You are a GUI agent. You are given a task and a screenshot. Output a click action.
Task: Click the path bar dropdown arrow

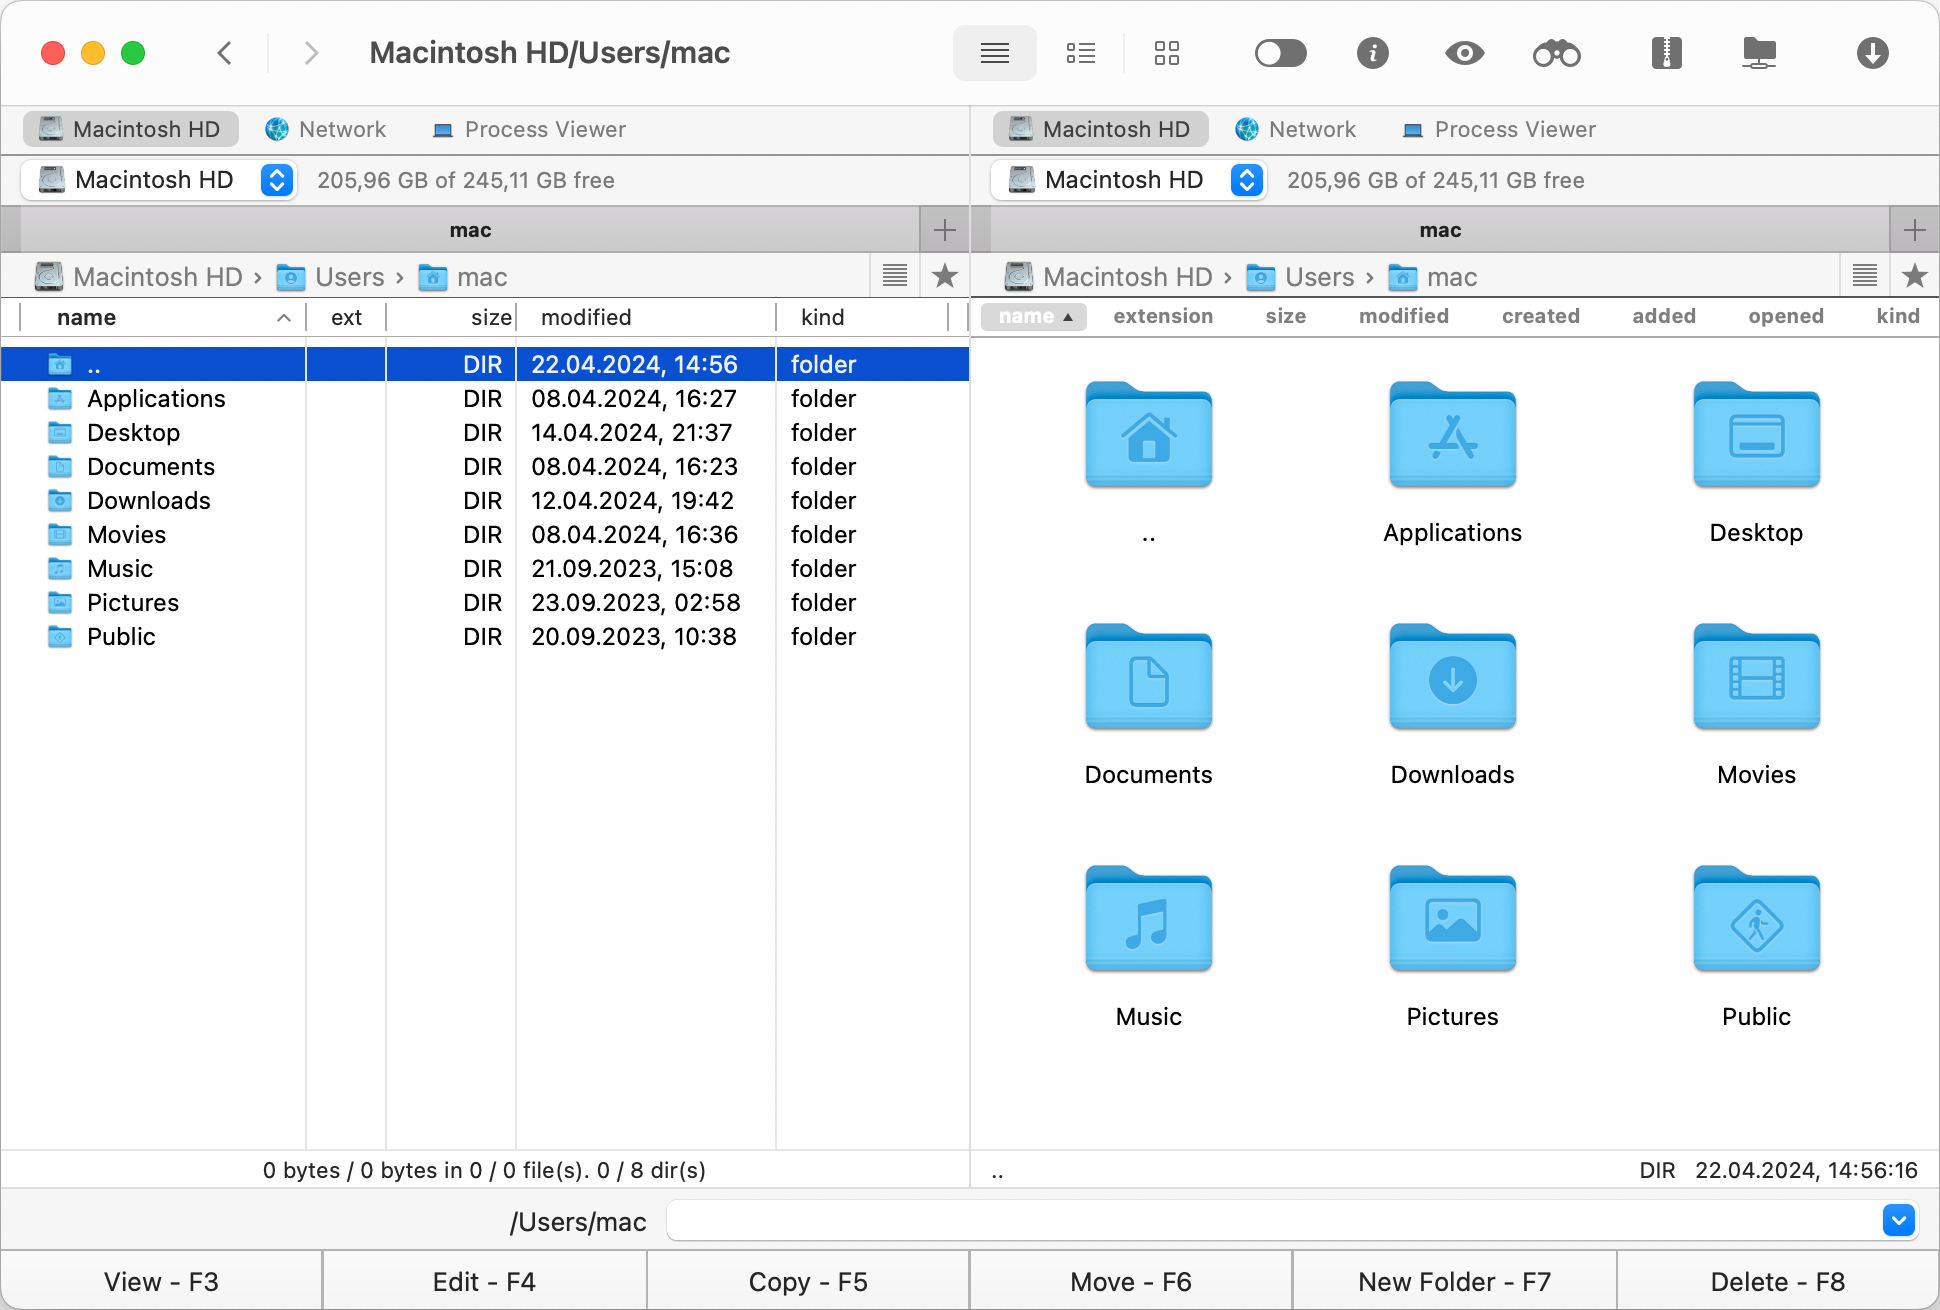1899,1219
